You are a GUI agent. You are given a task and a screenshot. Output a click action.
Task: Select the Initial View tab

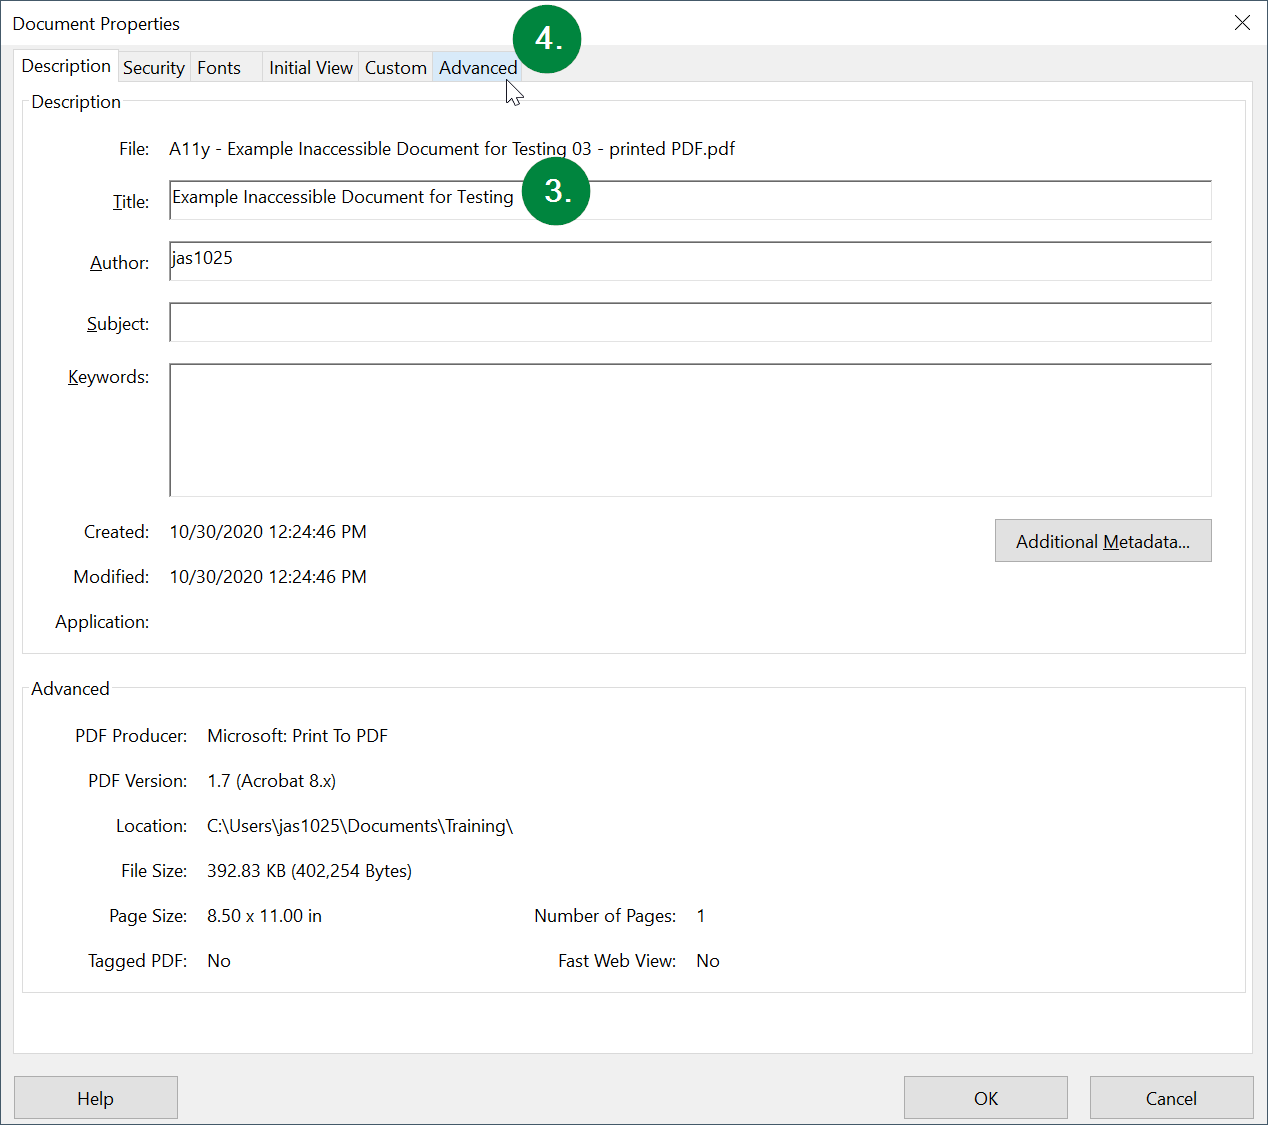311,68
